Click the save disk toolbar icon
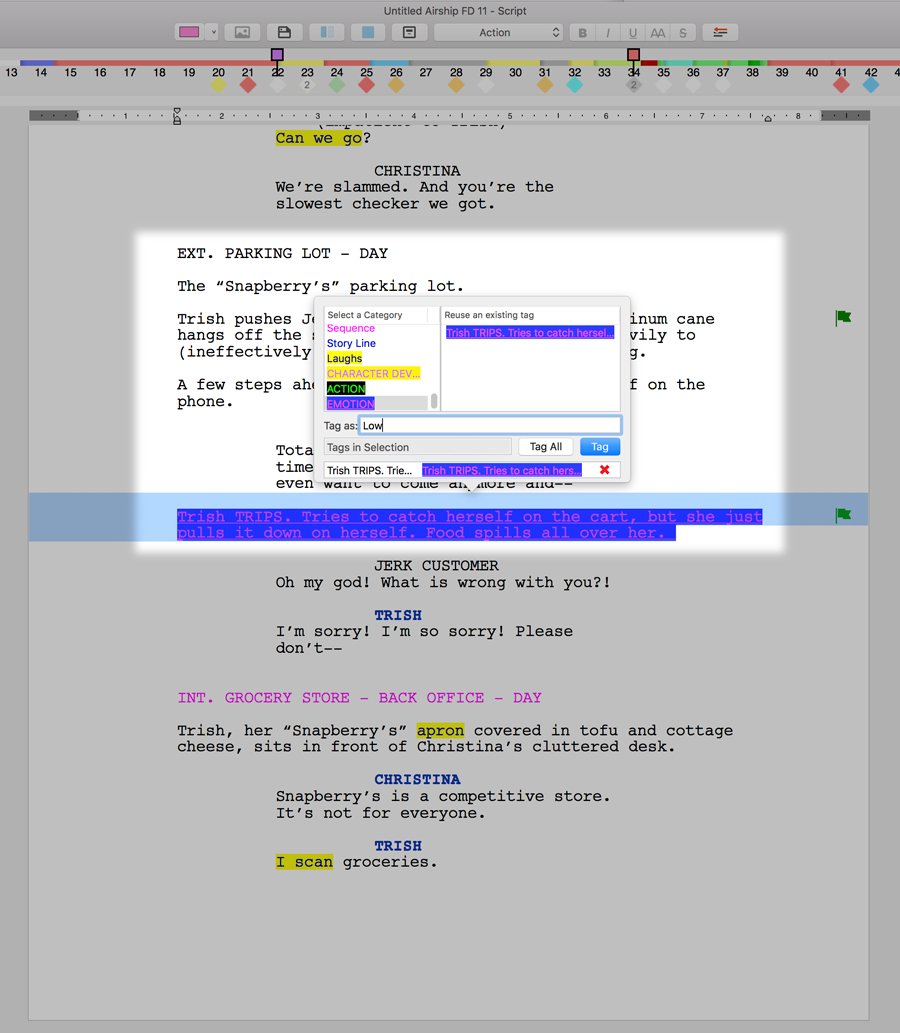Screen dimensions: 900x1033 284,32
